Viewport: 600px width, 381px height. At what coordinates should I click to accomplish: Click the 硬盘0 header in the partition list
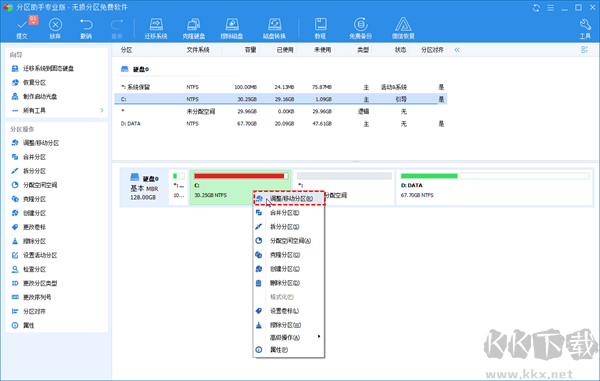[135, 69]
